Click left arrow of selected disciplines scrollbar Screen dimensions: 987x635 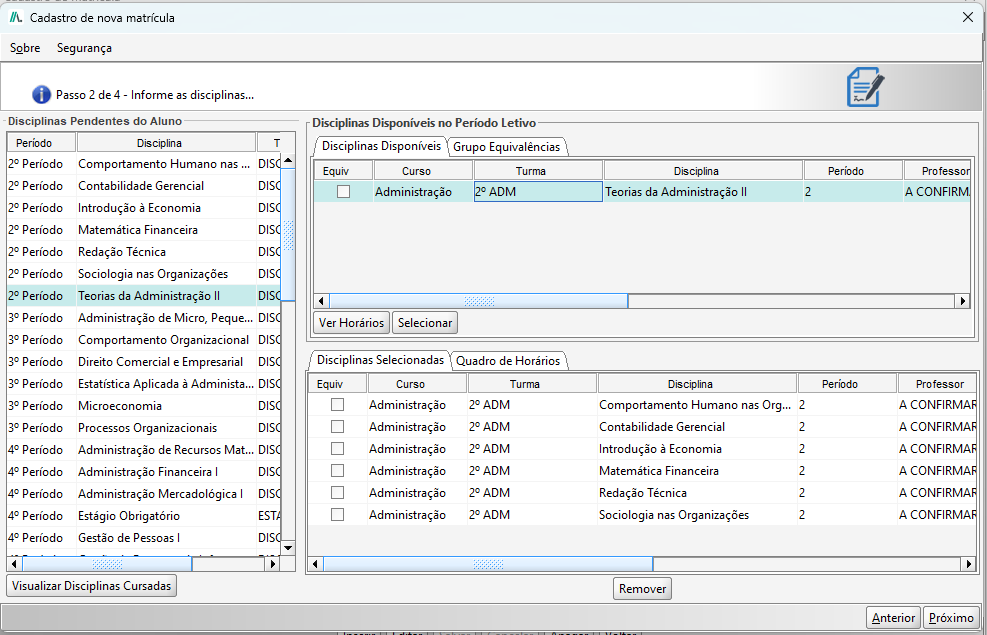(315, 564)
